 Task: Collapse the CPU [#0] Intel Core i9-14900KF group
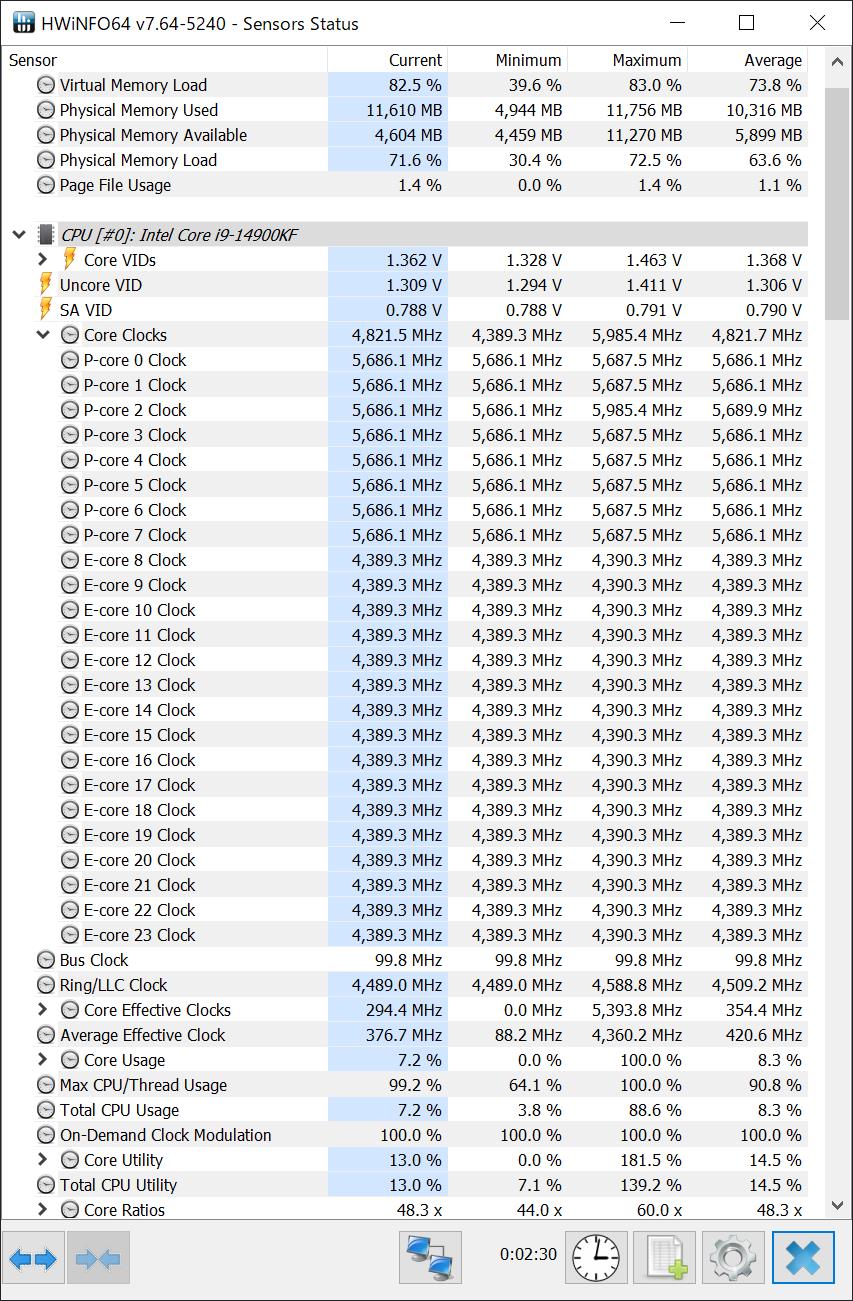tap(18, 235)
